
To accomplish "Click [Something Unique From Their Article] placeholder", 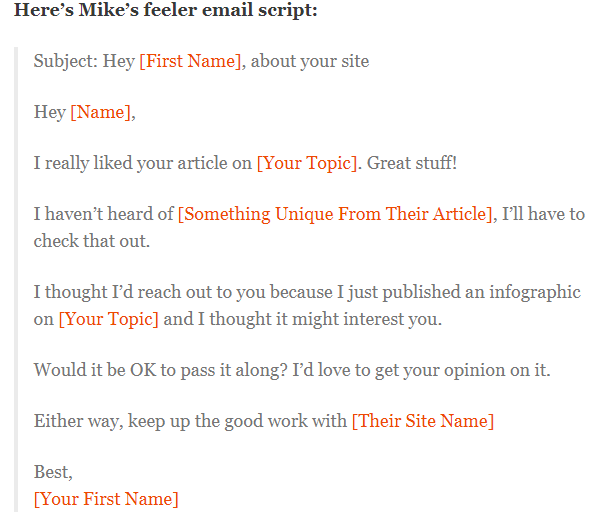I will click(x=335, y=214).
